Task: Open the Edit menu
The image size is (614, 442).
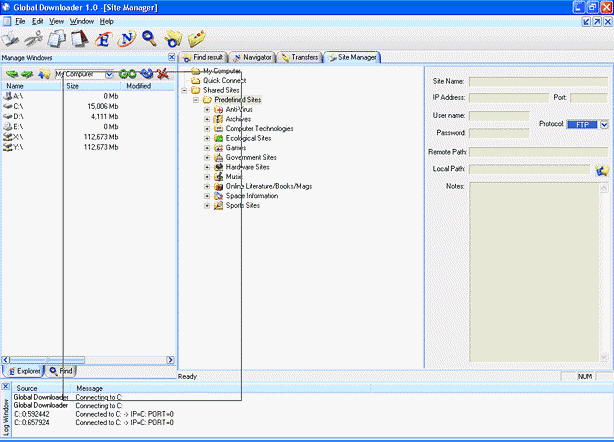Action: click(37, 21)
